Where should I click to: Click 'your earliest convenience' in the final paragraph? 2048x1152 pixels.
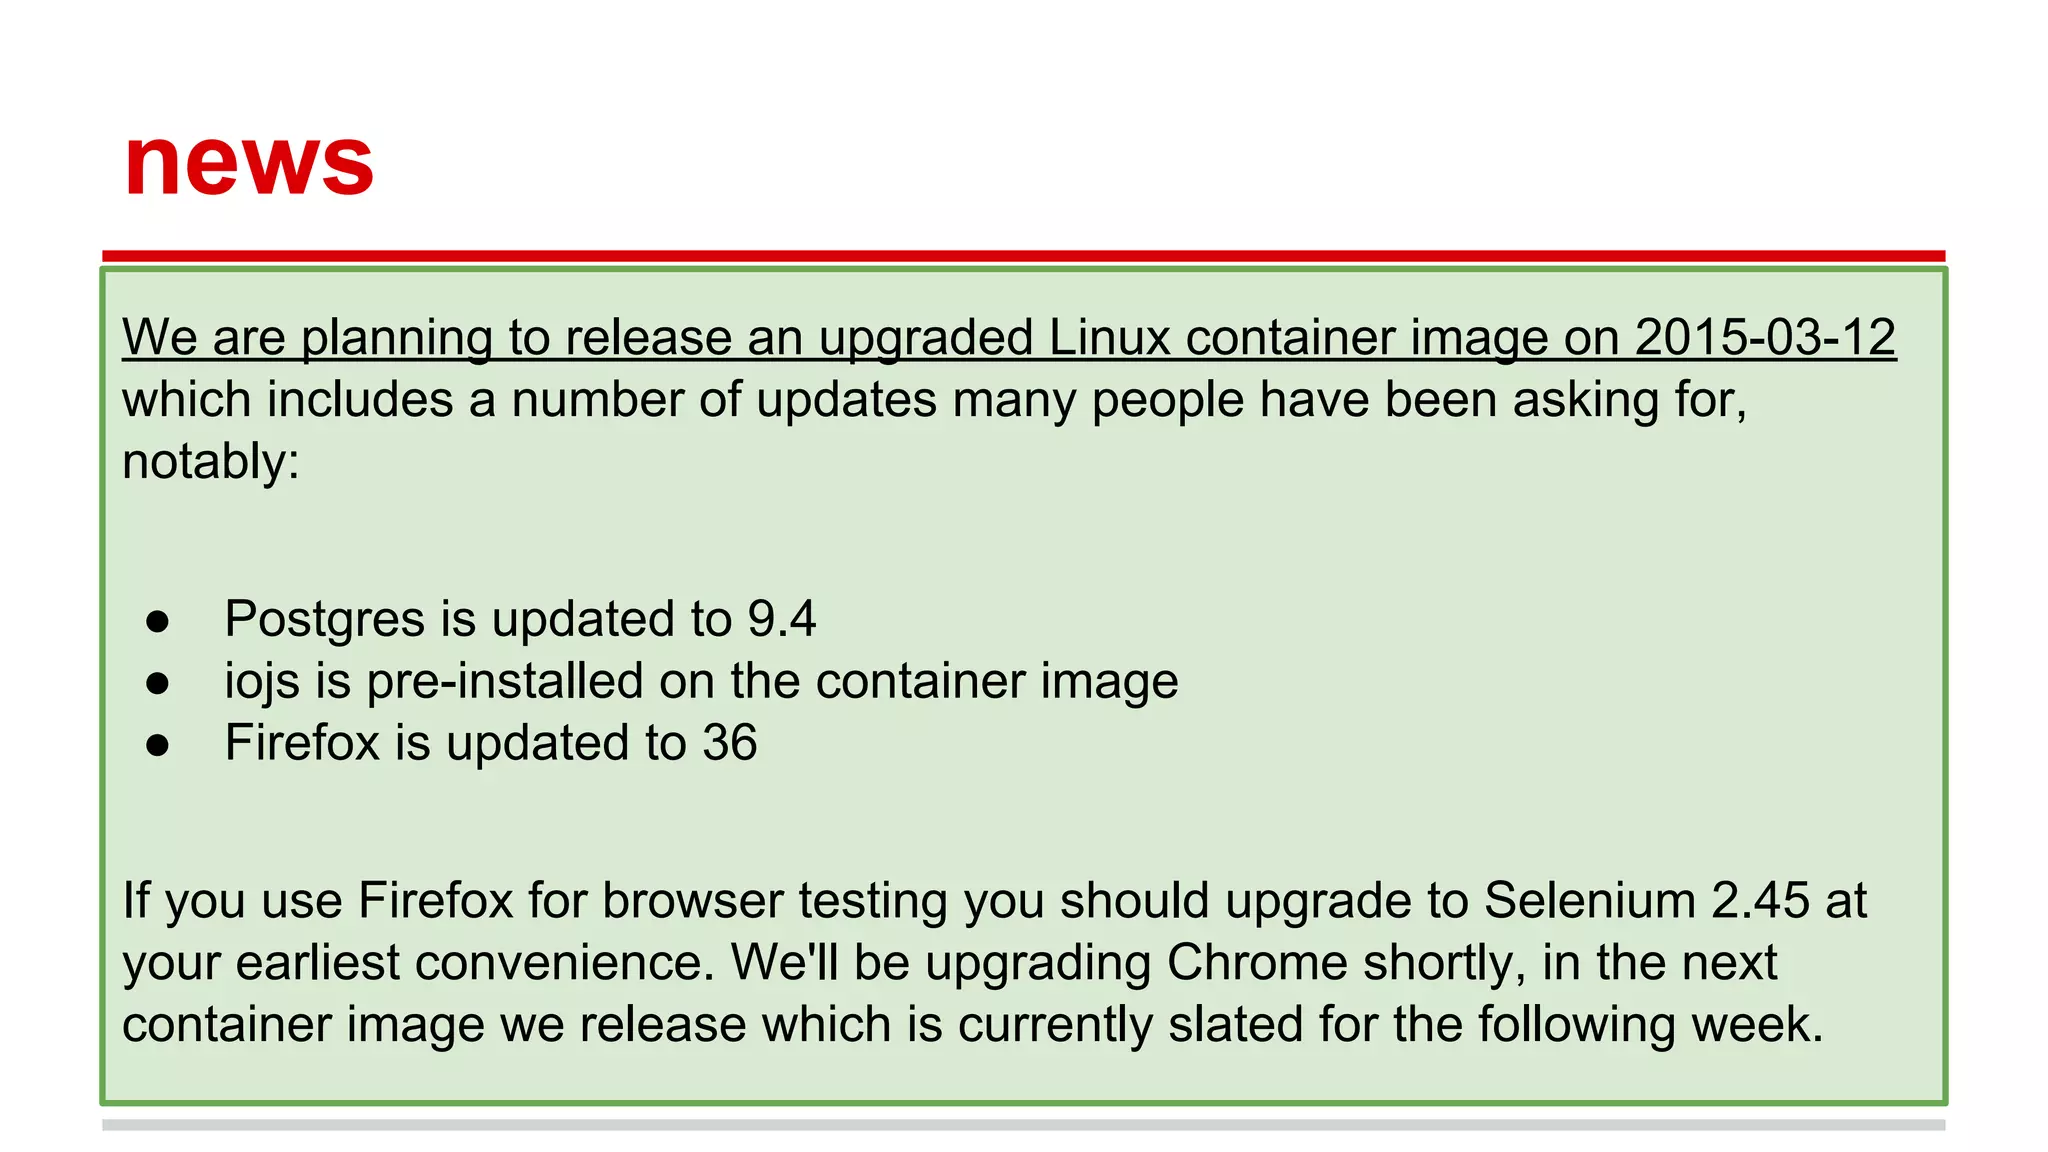tap(414, 963)
